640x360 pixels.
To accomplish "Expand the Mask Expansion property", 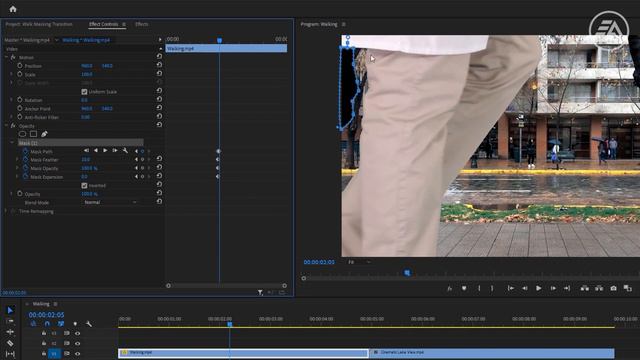I will [17, 177].
